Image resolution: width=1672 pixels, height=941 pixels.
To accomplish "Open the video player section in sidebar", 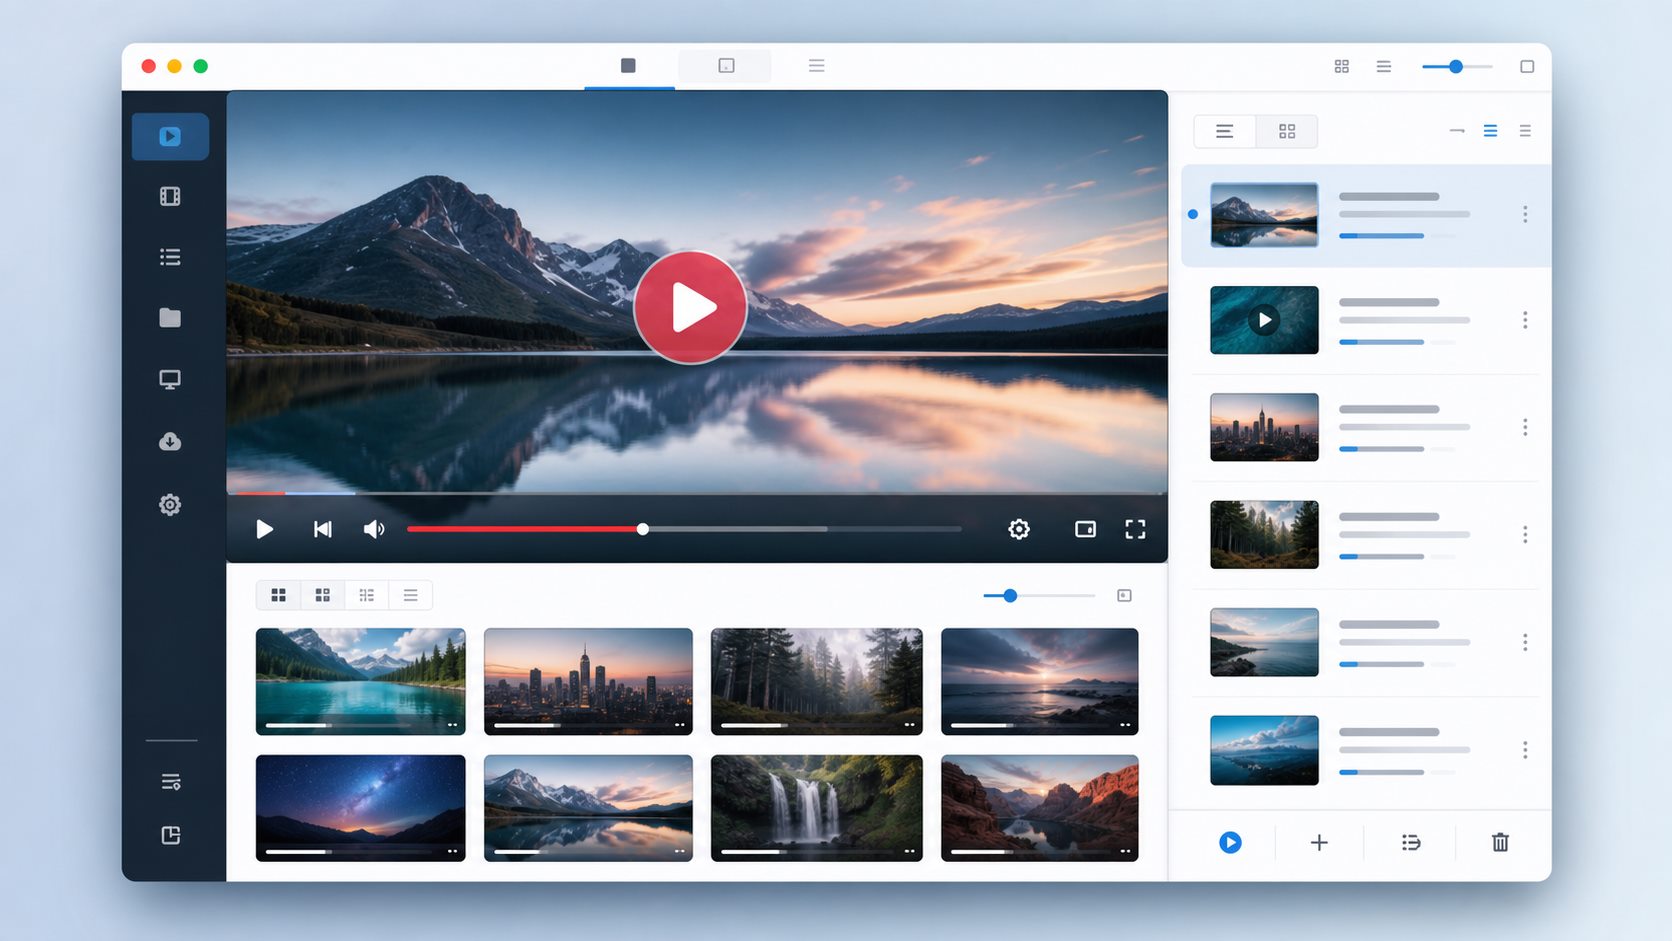I will pyautogui.click(x=170, y=137).
